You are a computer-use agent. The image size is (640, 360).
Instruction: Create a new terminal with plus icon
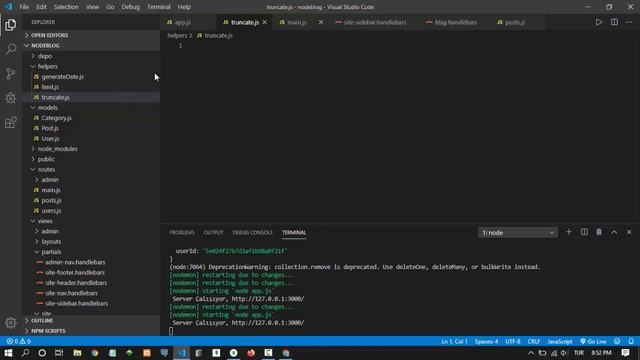(x=569, y=232)
